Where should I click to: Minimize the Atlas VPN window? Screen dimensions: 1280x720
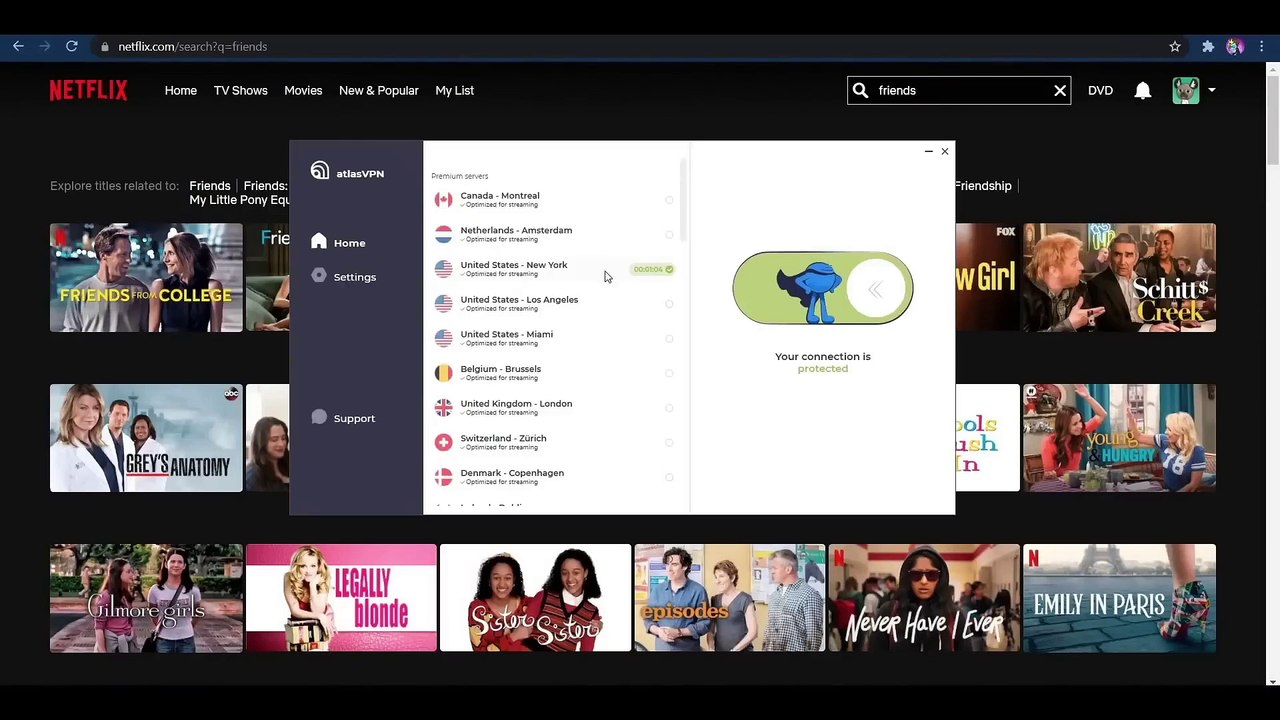point(928,151)
